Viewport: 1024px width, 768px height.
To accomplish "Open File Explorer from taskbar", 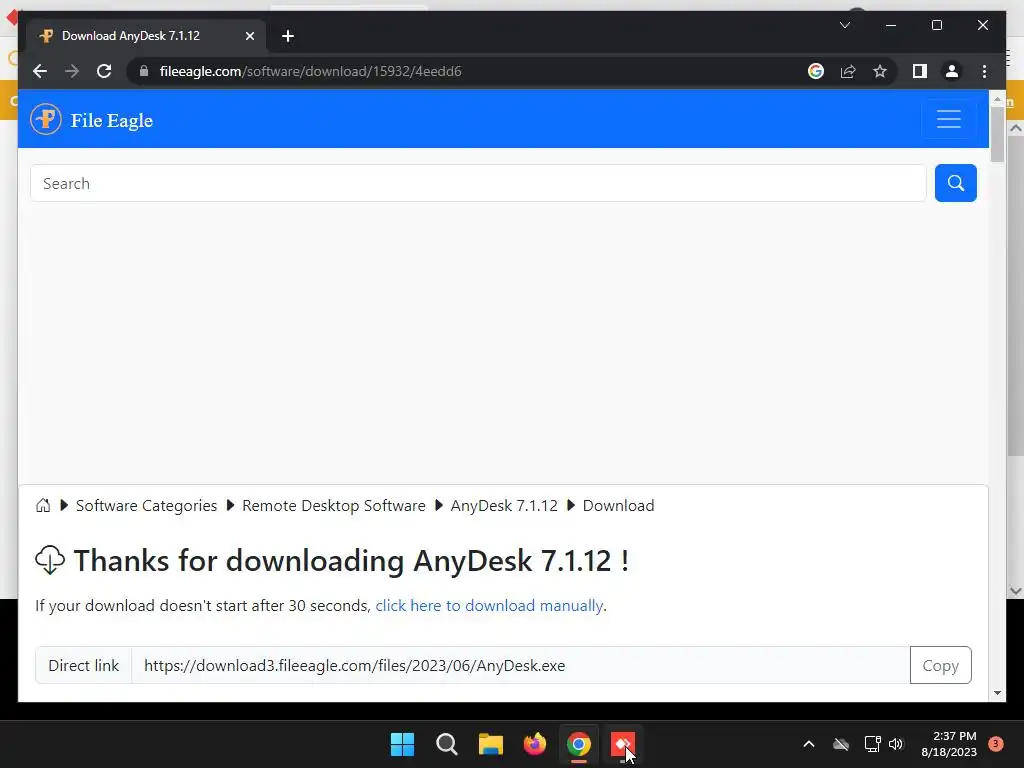I will pyautogui.click(x=490, y=744).
